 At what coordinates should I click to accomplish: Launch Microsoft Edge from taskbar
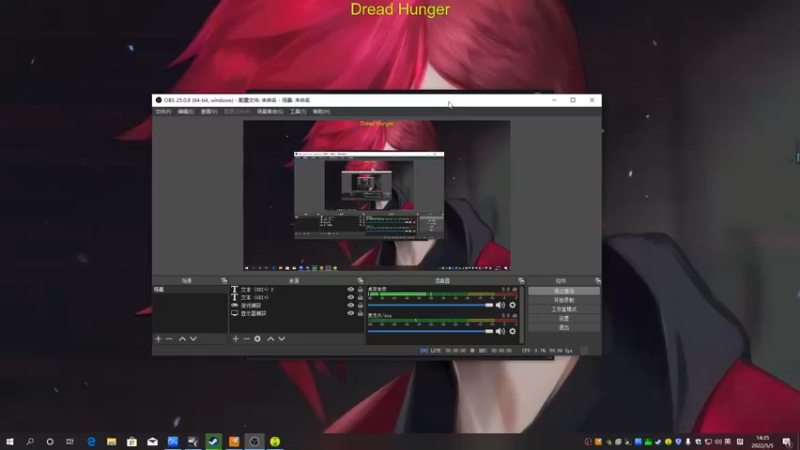point(91,441)
